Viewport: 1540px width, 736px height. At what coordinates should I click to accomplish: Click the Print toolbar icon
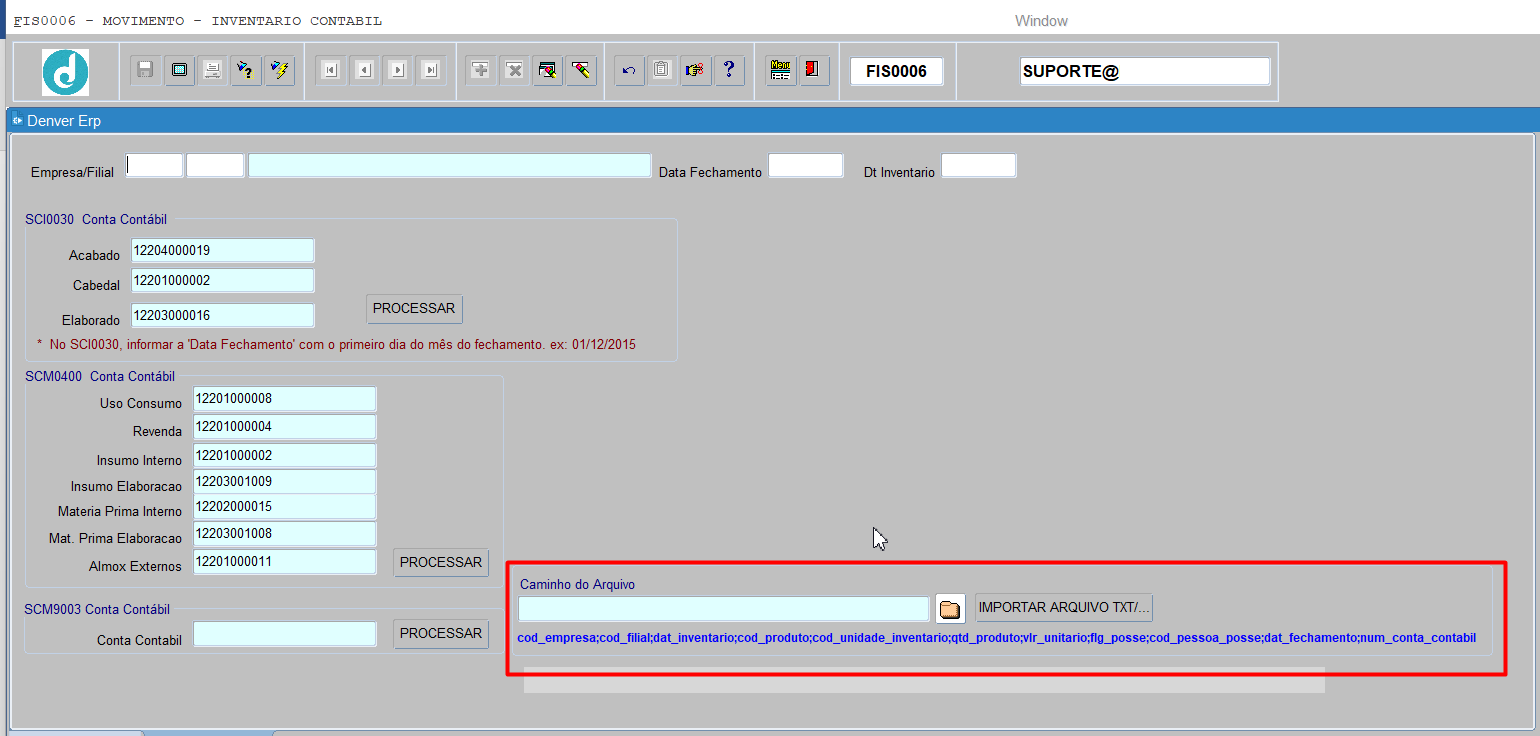click(x=212, y=70)
